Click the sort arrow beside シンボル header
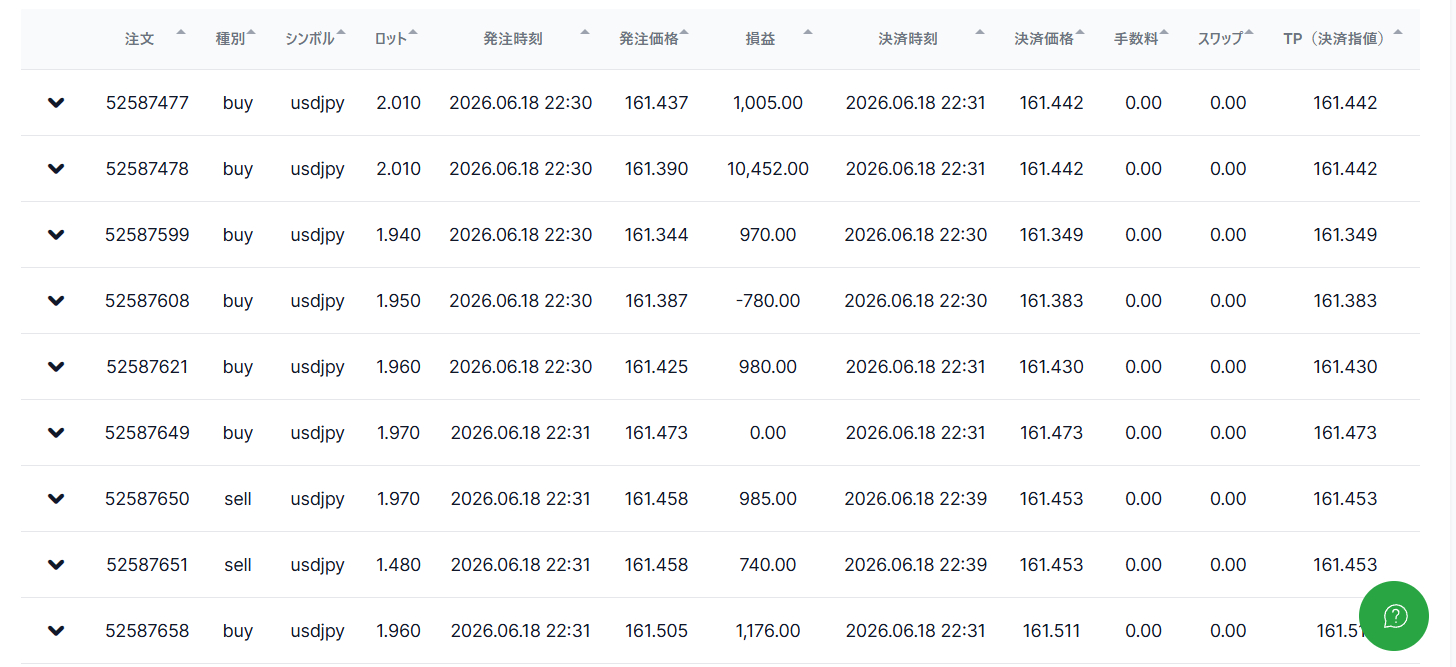The width and height of the screenshot is (1456, 667). [341, 33]
